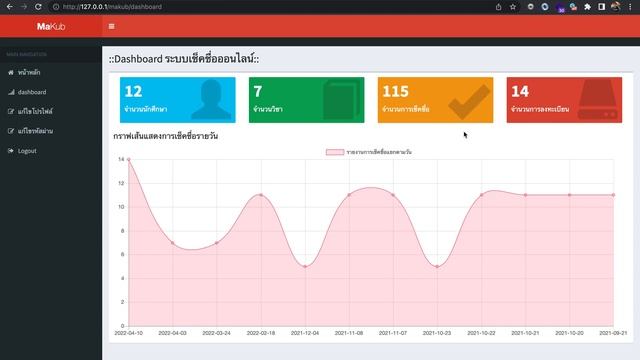Image resolution: width=640 pixels, height=360 pixels.
Task: Click the data point for 2021-10-20
Action: pyautogui.click(x=569, y=195)
